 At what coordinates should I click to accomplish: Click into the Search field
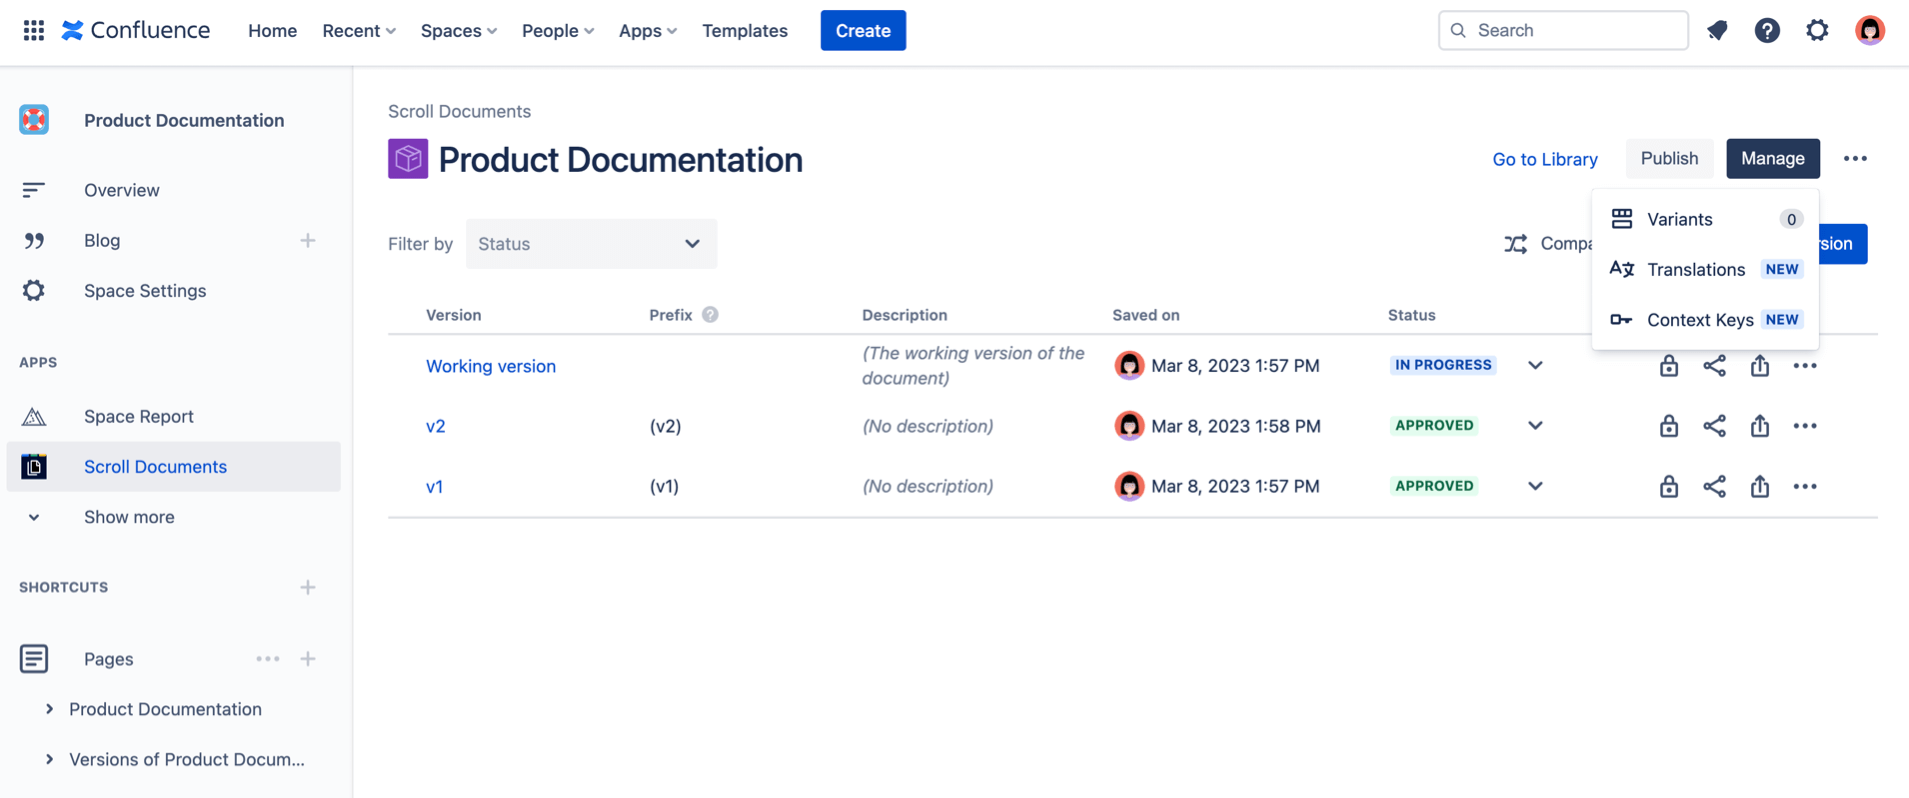pyautogui.click(x=1563, y=30)
